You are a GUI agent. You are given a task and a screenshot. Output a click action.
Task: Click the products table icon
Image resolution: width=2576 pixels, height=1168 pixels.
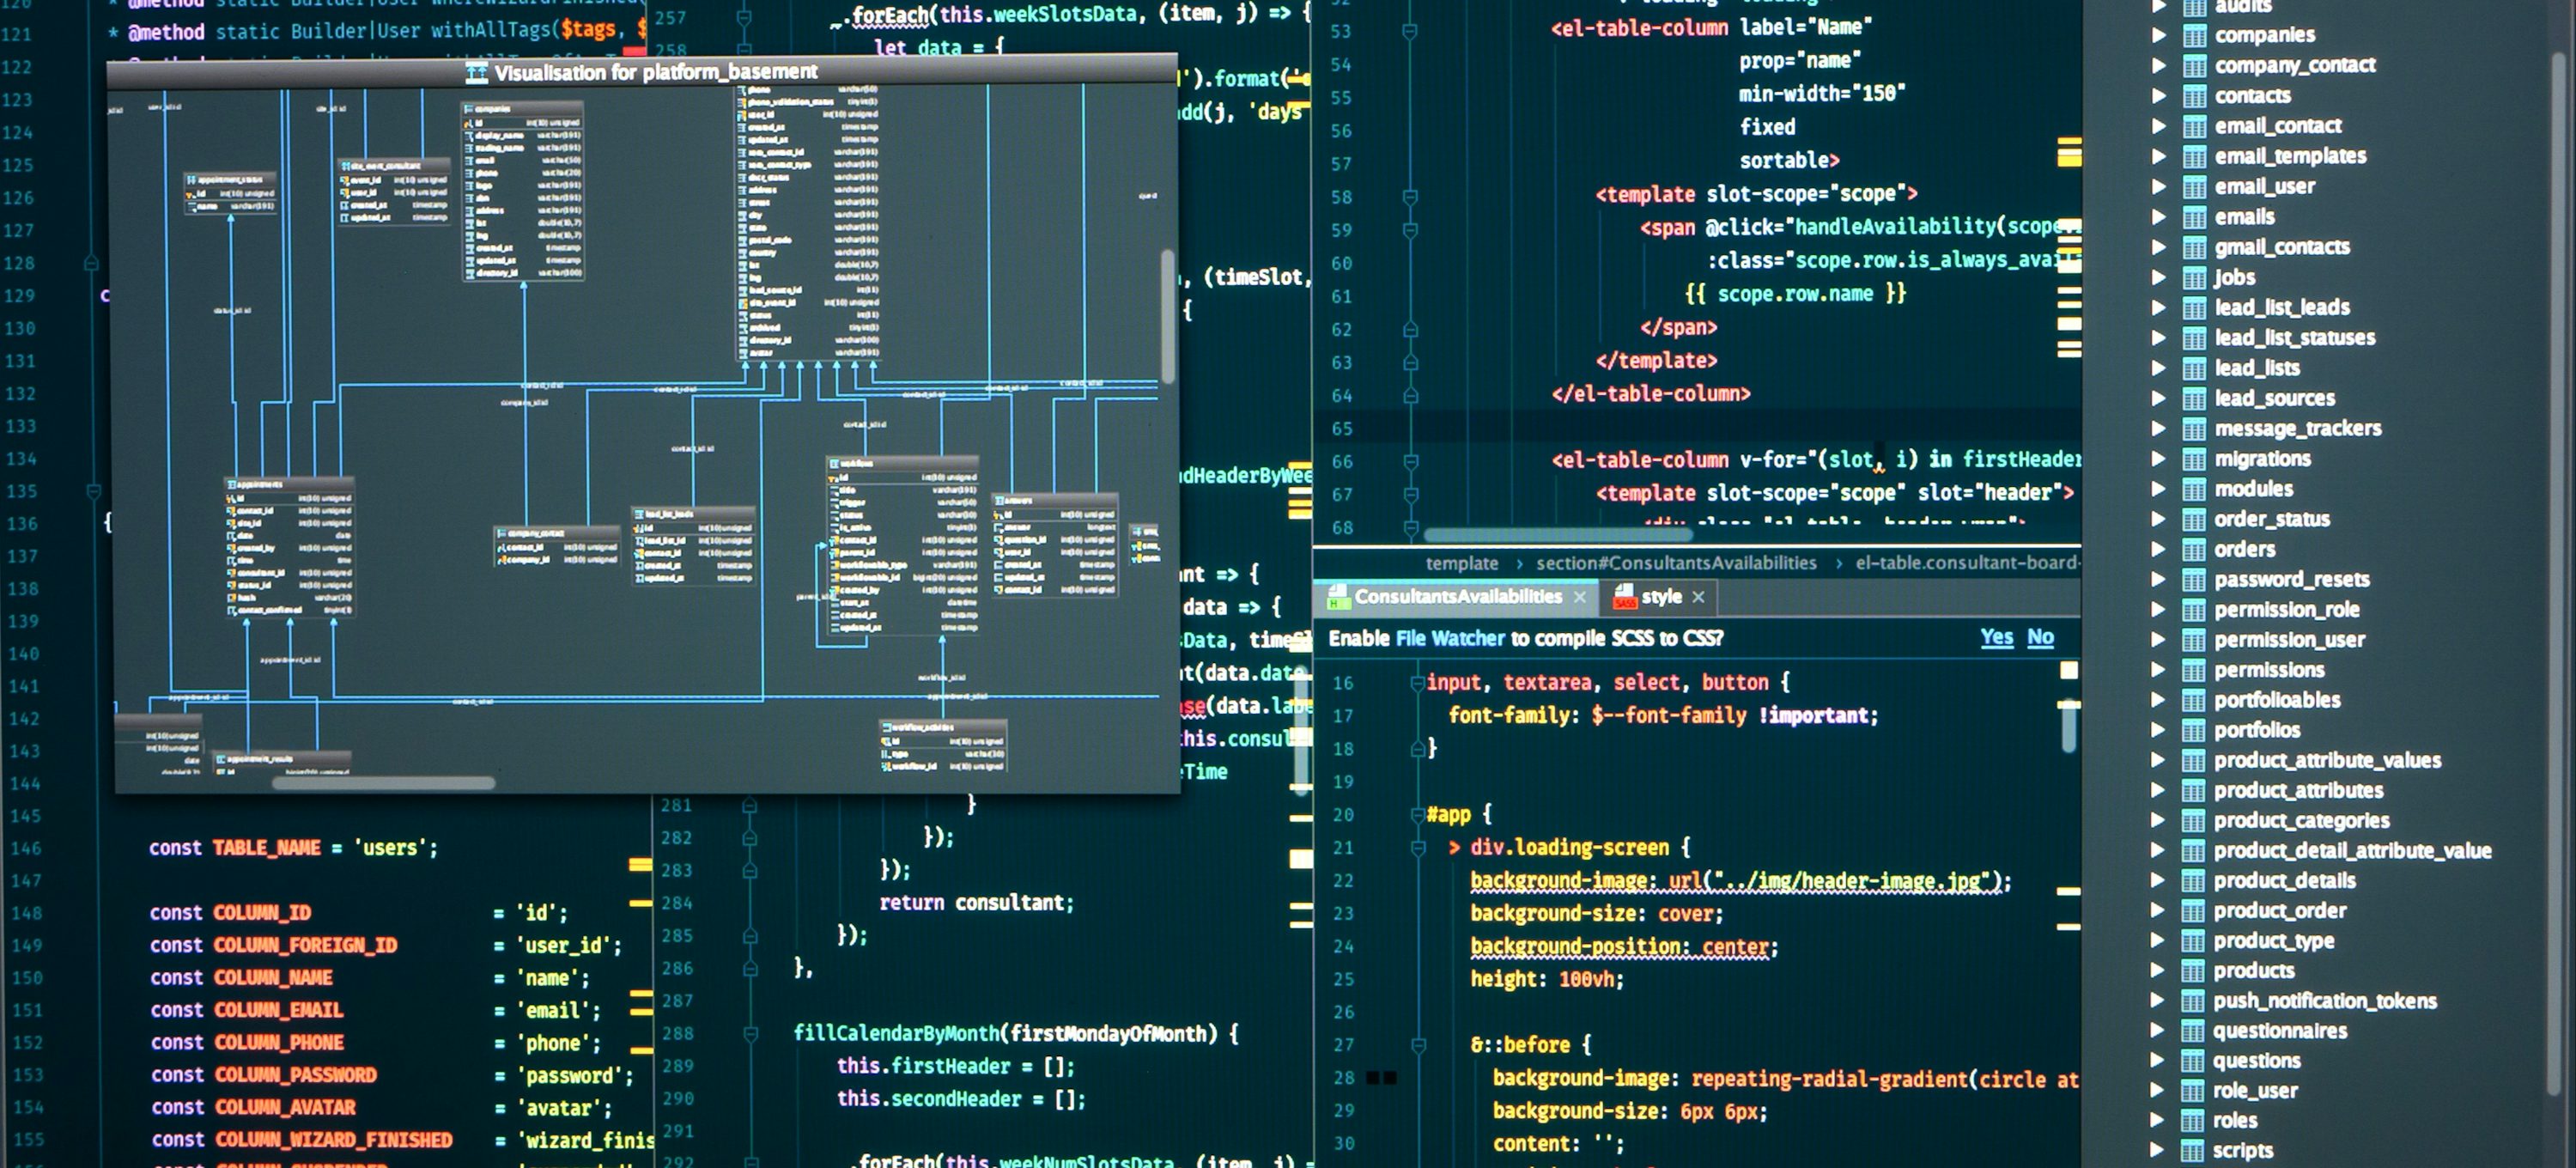tap(2192, 970)
